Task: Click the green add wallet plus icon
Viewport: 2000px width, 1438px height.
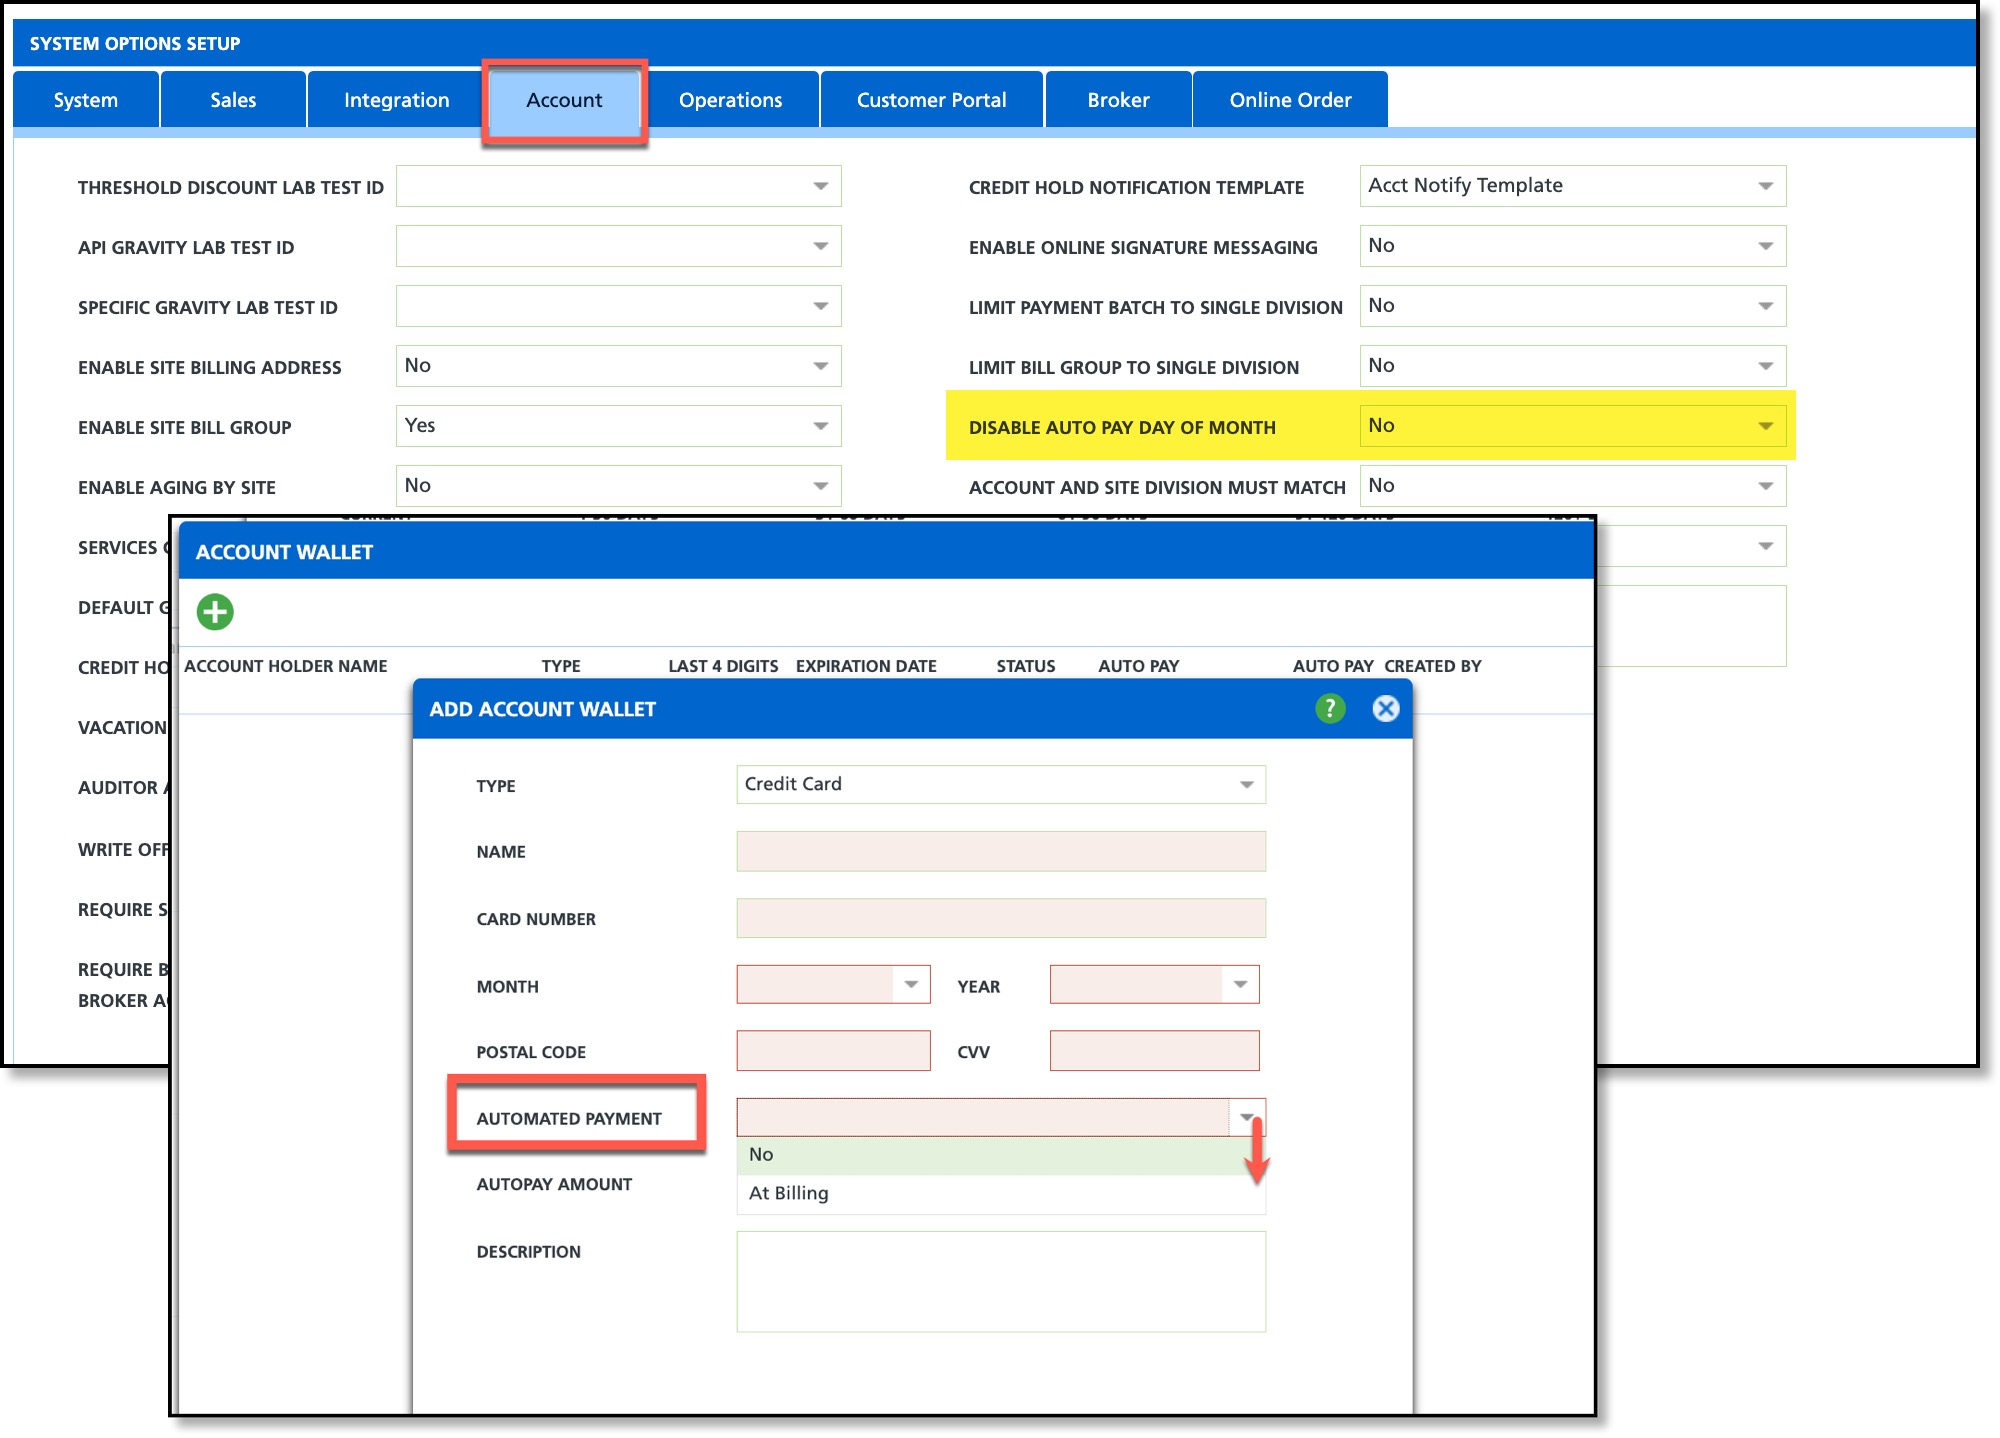Action: click(x=215, y=611)
